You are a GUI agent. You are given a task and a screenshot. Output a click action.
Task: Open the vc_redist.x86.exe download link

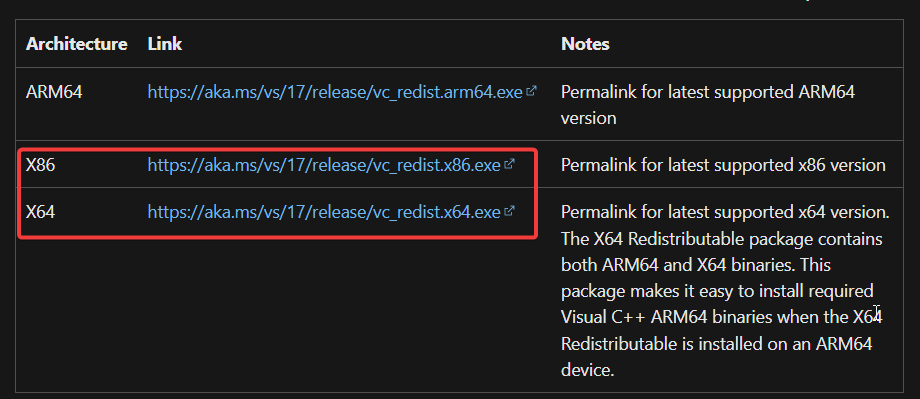(x=324, y=165)
